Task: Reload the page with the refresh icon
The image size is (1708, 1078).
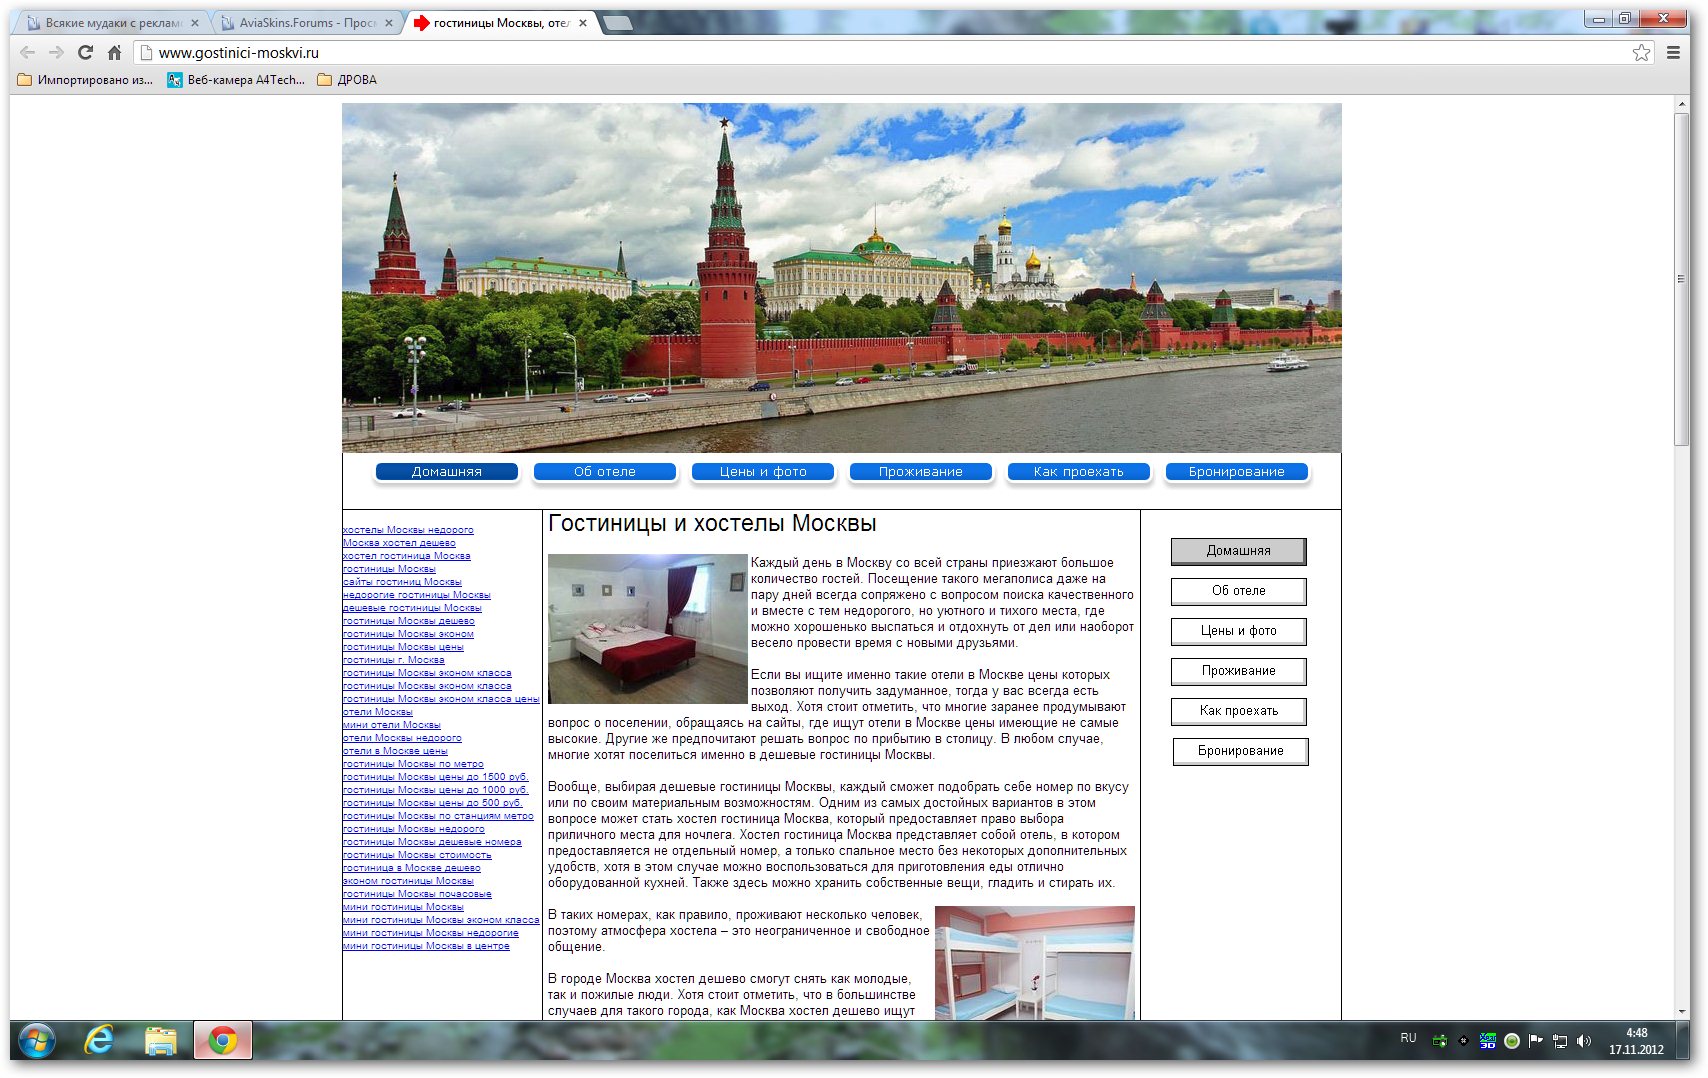Action: [x=85, y=53]
